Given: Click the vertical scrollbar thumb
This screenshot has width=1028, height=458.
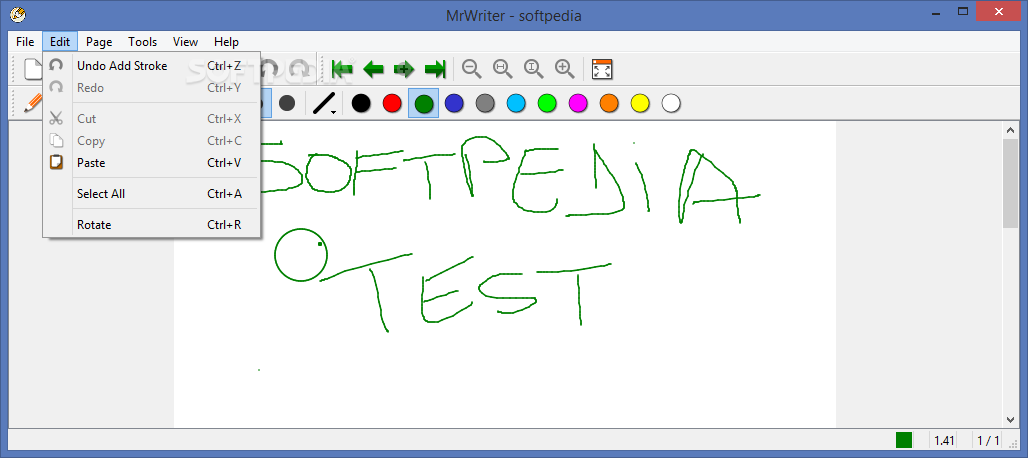Looking at the screenshot, I should click(x=1010, y=183).
